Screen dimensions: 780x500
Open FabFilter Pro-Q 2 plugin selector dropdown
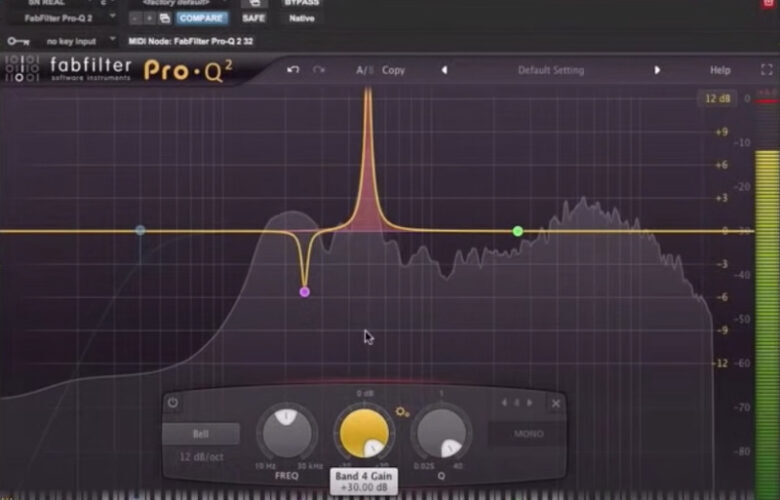(x=64, y=18)
